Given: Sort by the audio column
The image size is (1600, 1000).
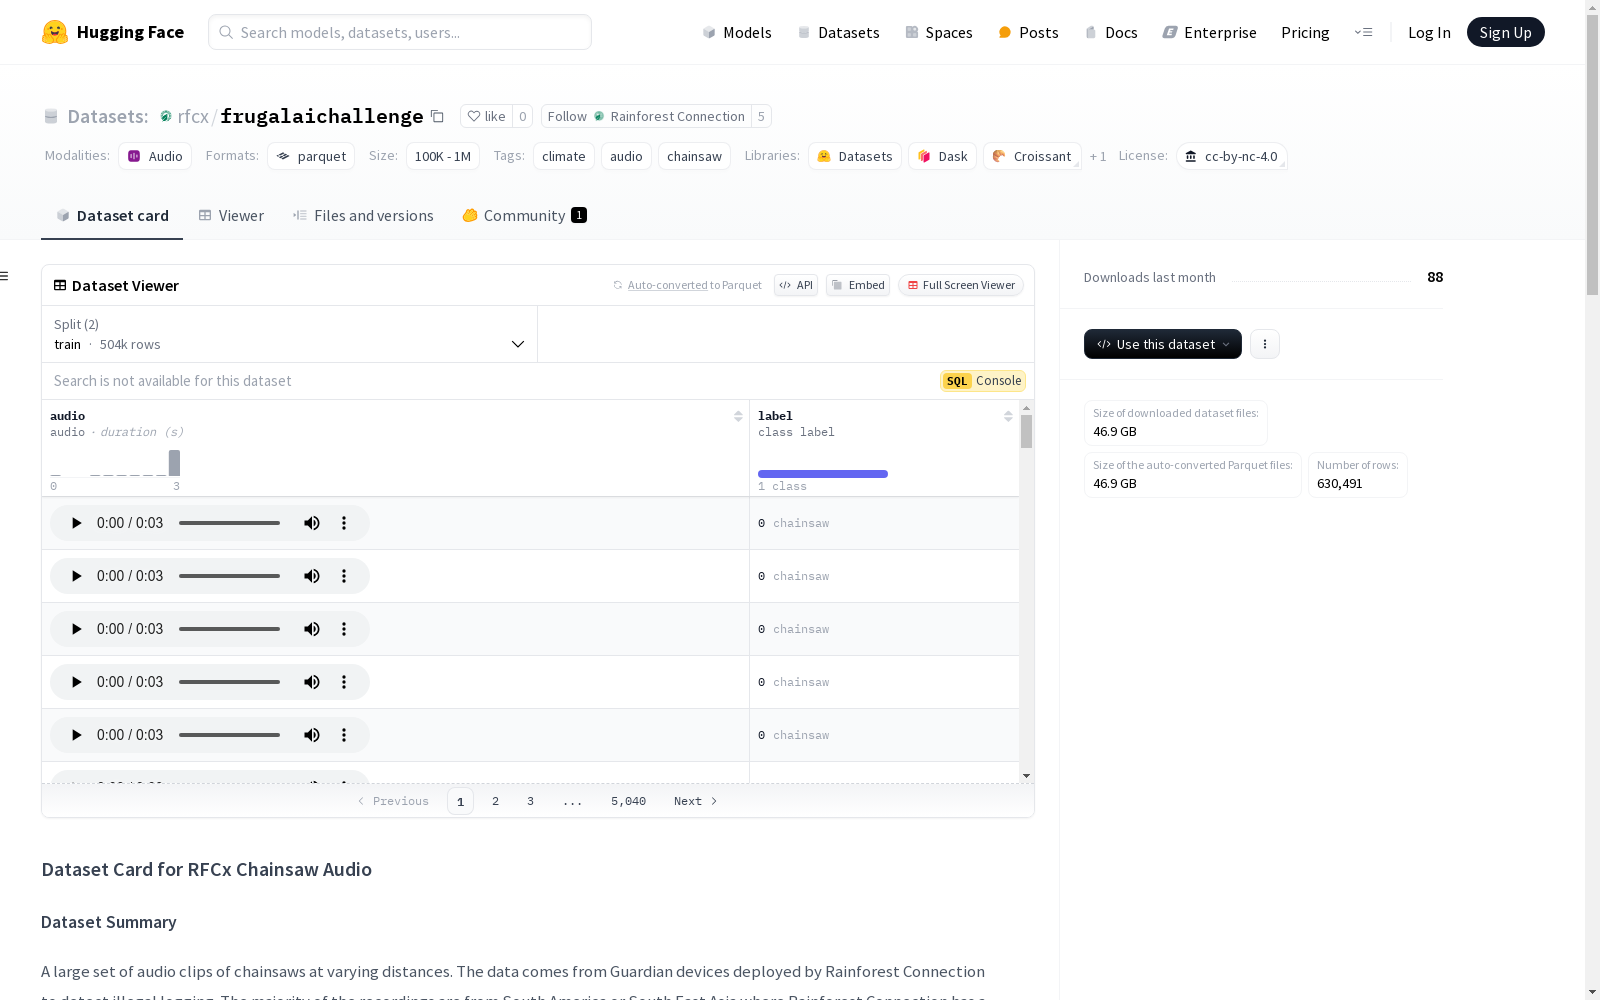Looking at the screenshot, I should (x=738, y=416).
